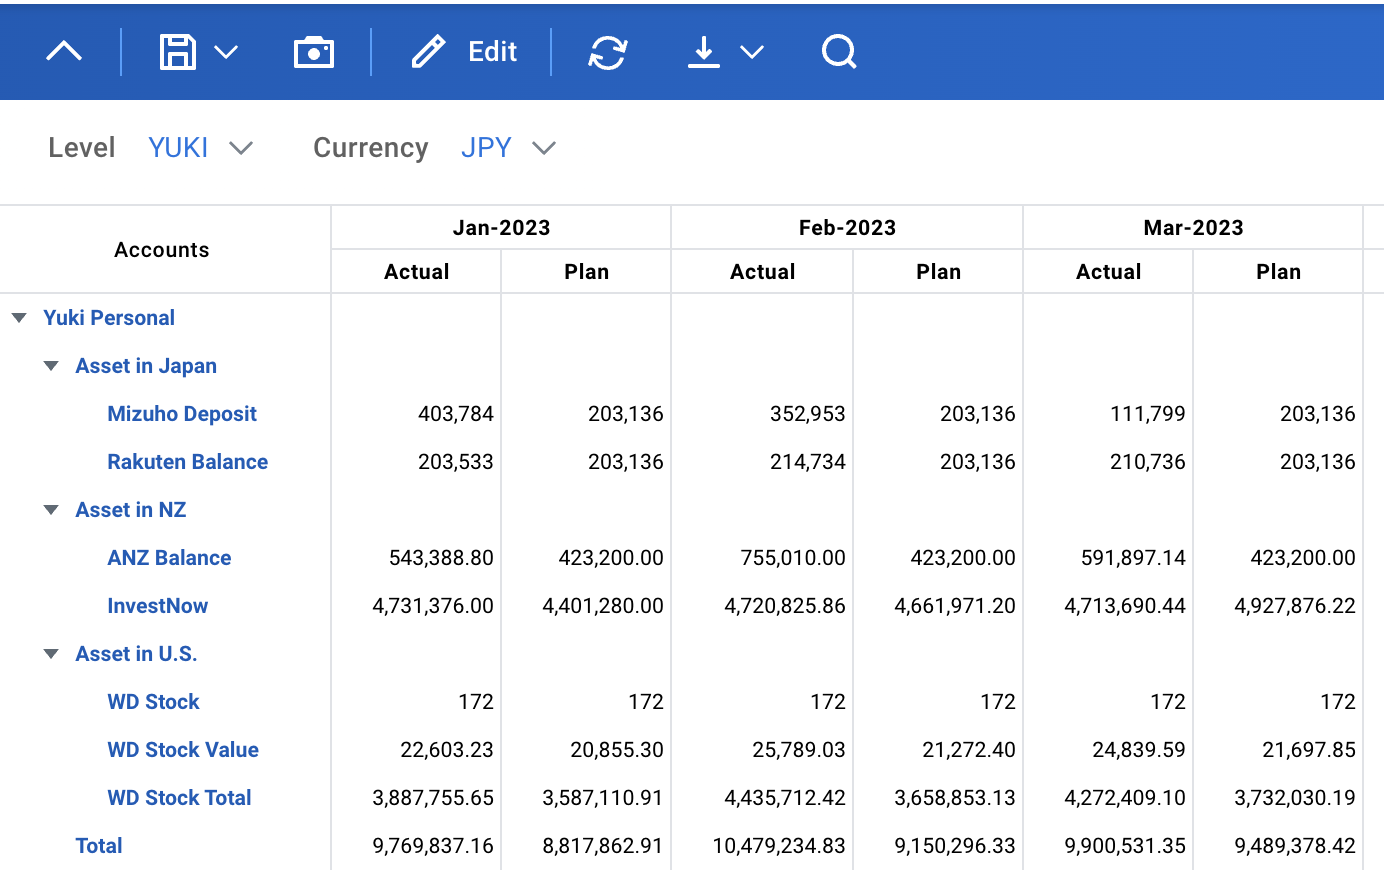
Task: Open the export options dropdown arrow
Action: tap(752, 51)
